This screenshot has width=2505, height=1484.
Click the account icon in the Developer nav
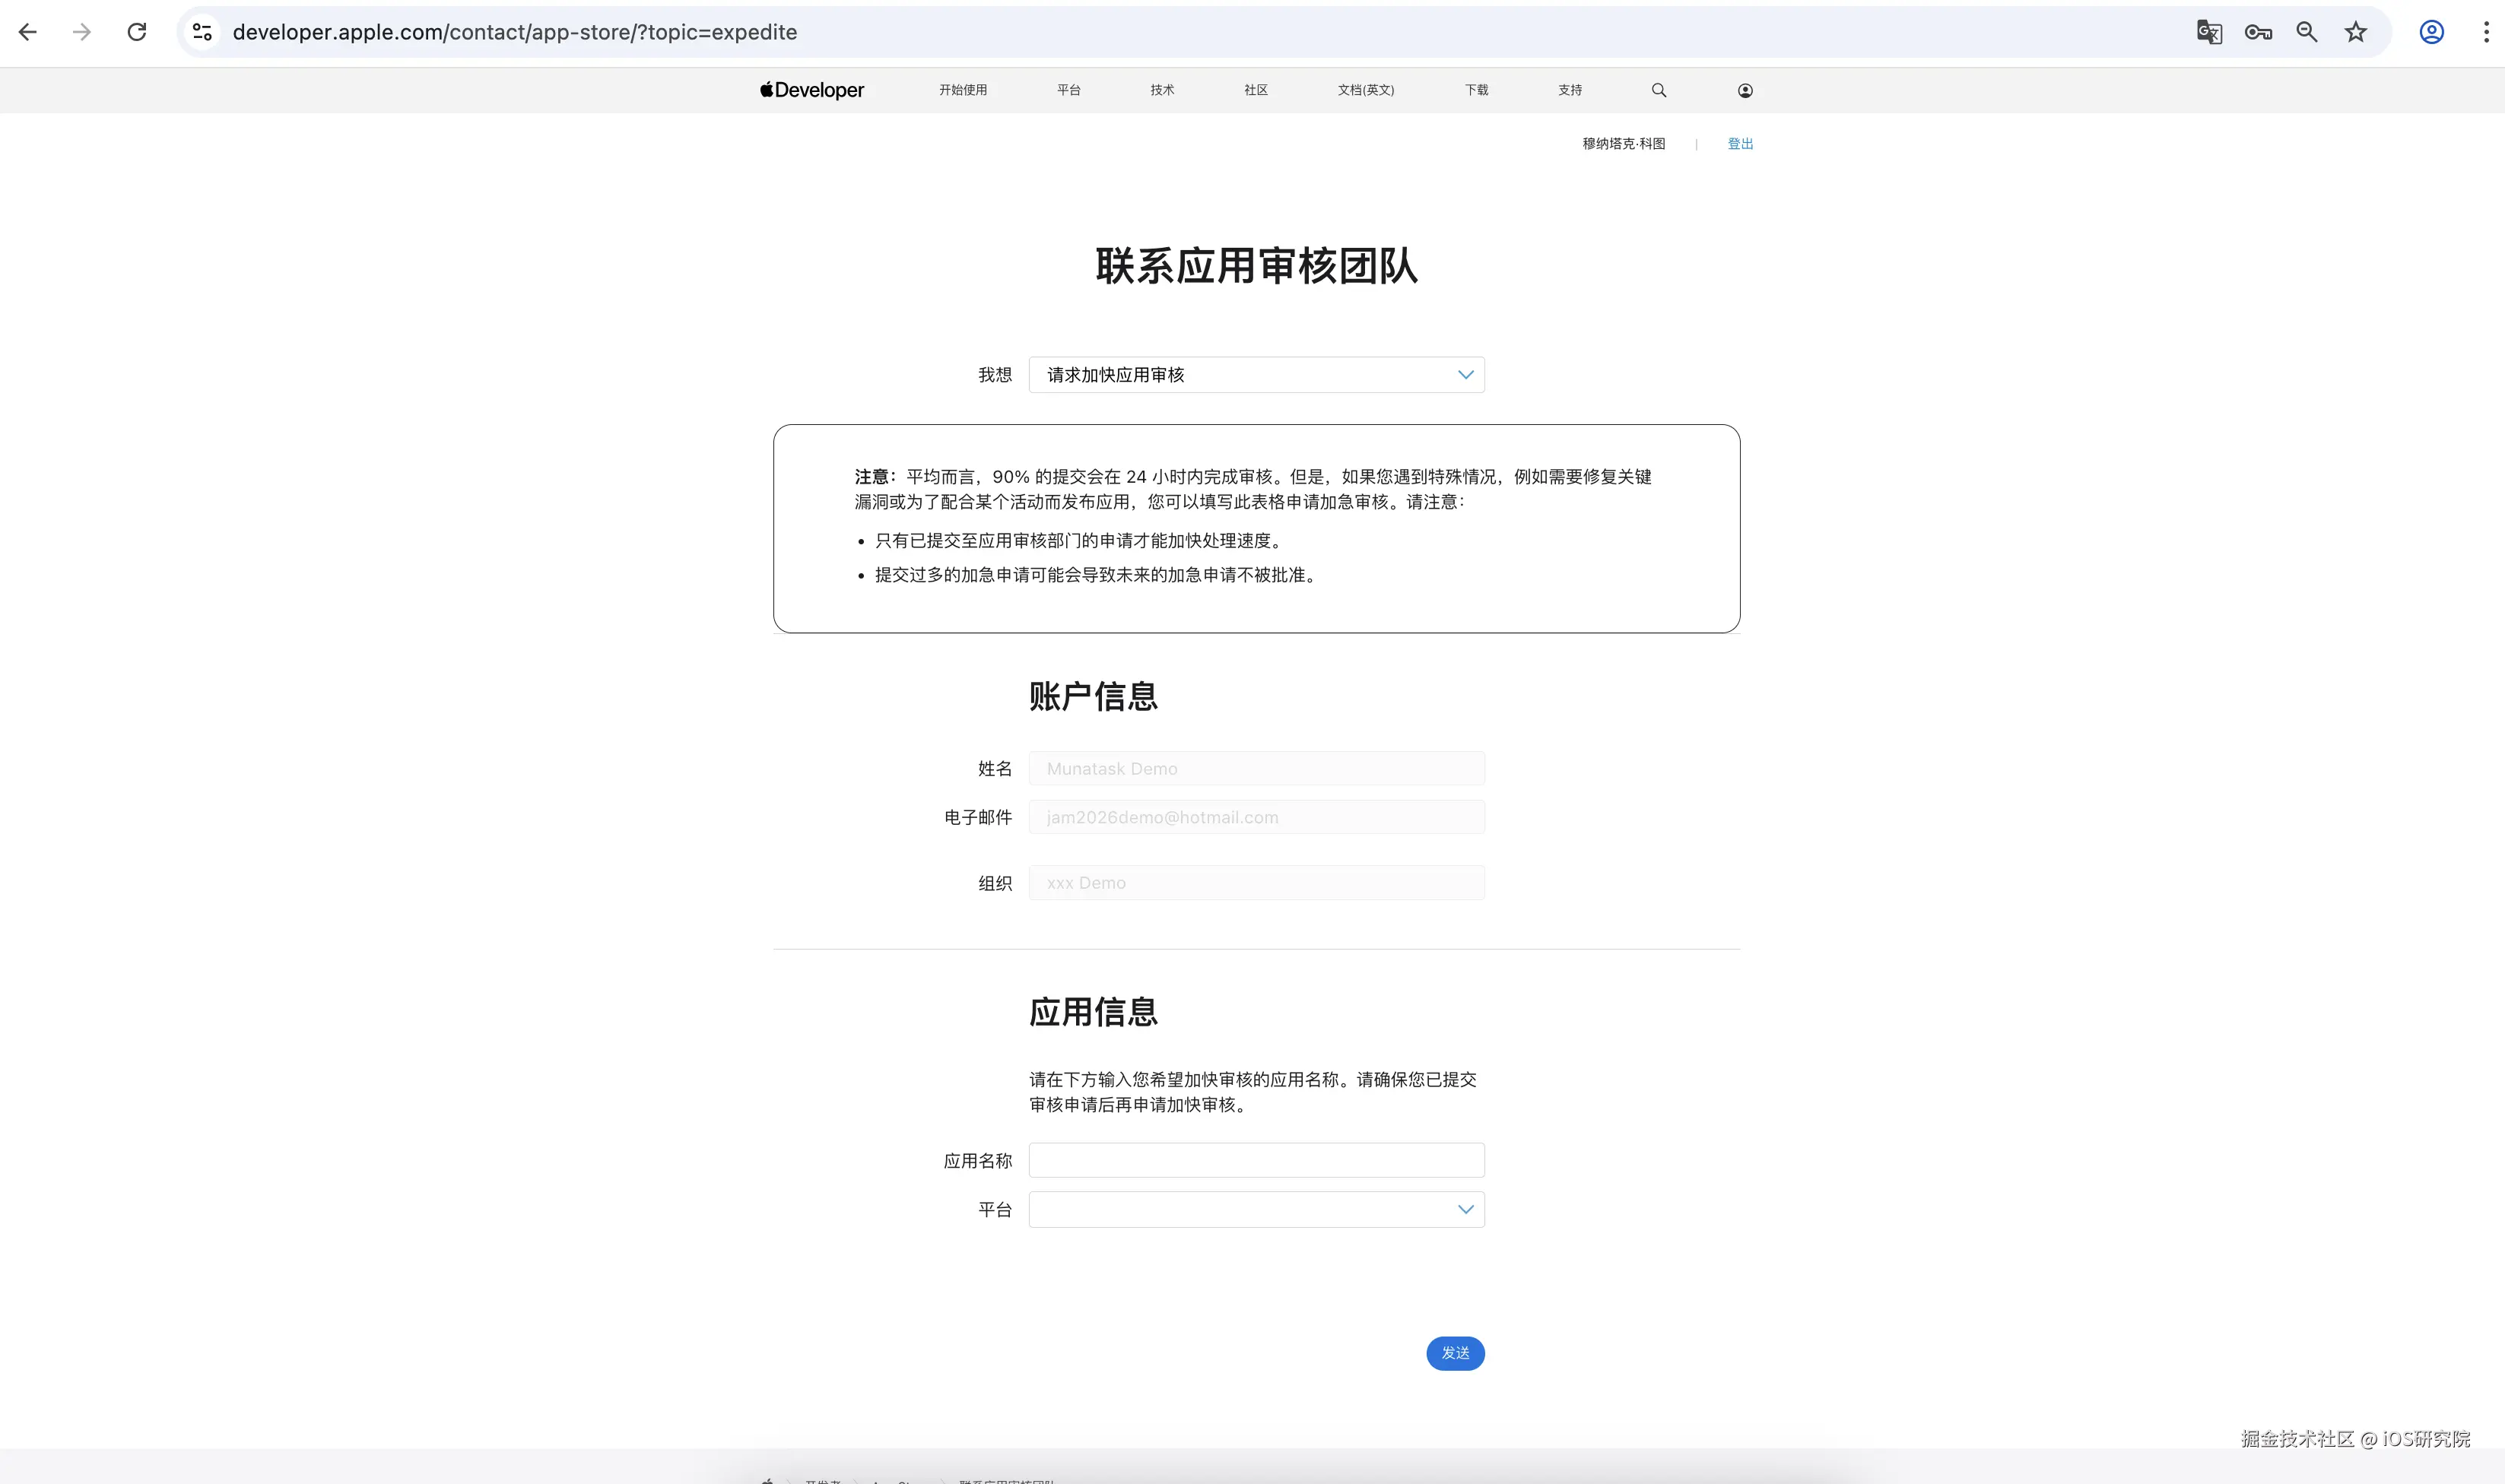(x=1745, y=90)
